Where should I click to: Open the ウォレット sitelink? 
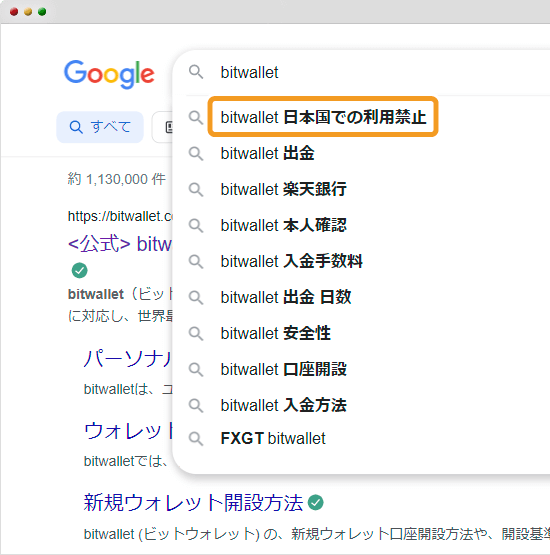[128, 430]
